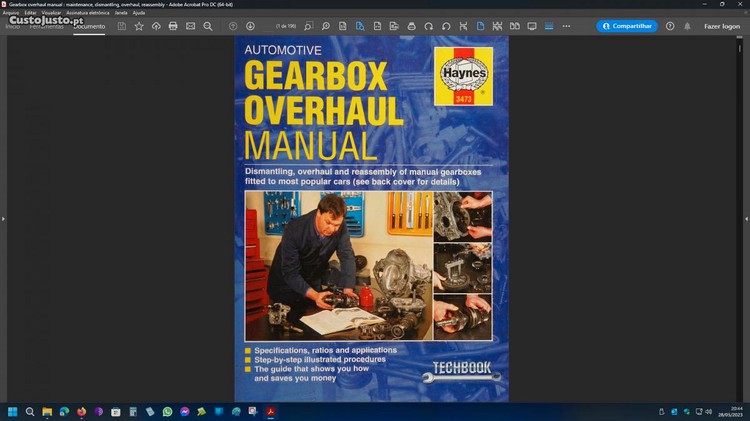
Task: Open the Janela menu
Action: tap(121, 13)
